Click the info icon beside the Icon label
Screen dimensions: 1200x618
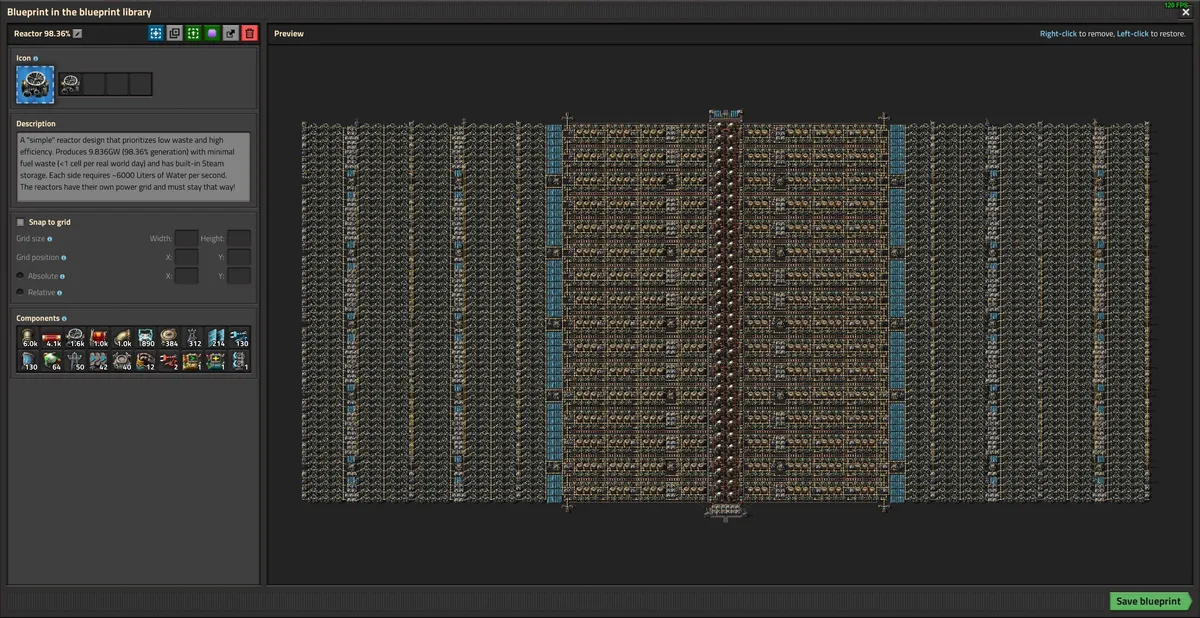pyautogui.click(x=36, y=59)
